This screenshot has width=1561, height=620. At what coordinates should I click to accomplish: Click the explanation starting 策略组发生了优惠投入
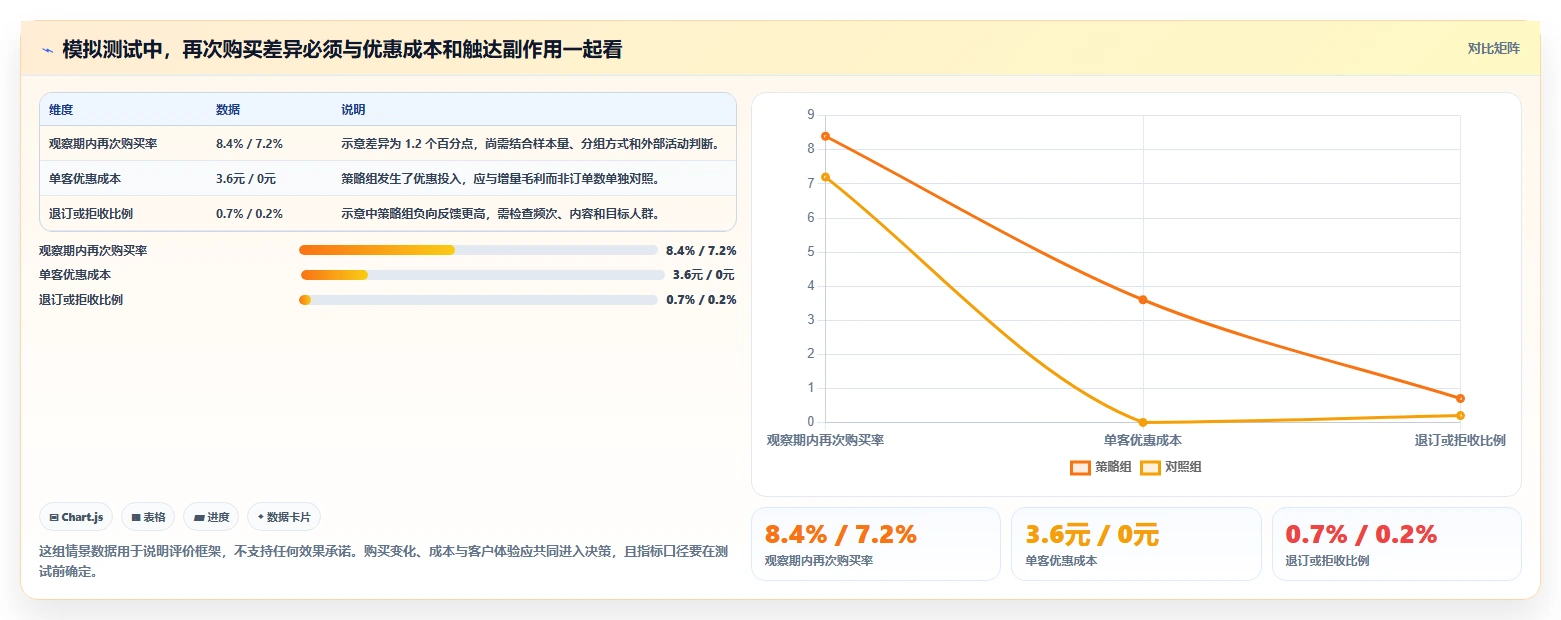[x=500, y=179]
